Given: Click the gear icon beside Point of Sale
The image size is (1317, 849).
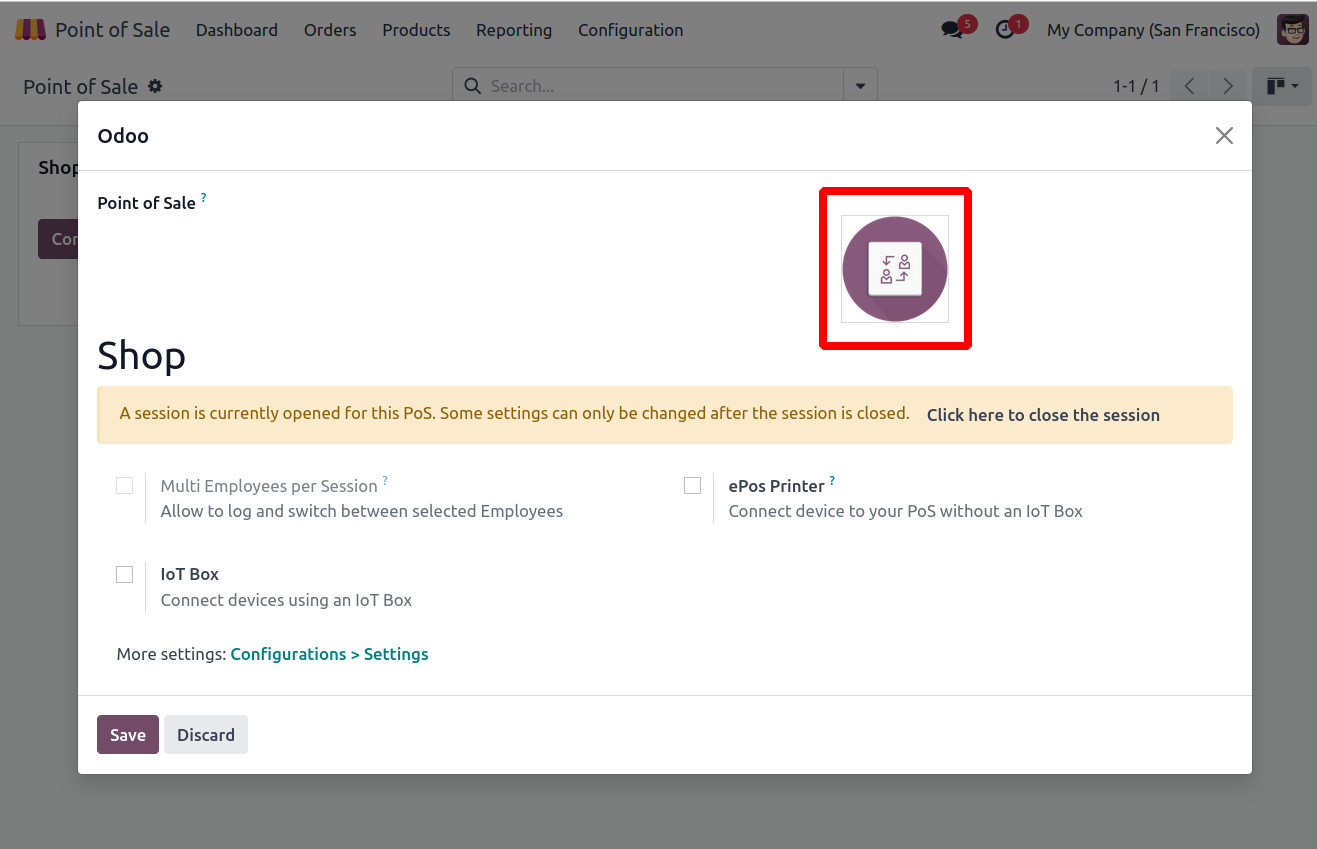Looking at the screenshot, I should pyautogui.click(x=155, y=86).
